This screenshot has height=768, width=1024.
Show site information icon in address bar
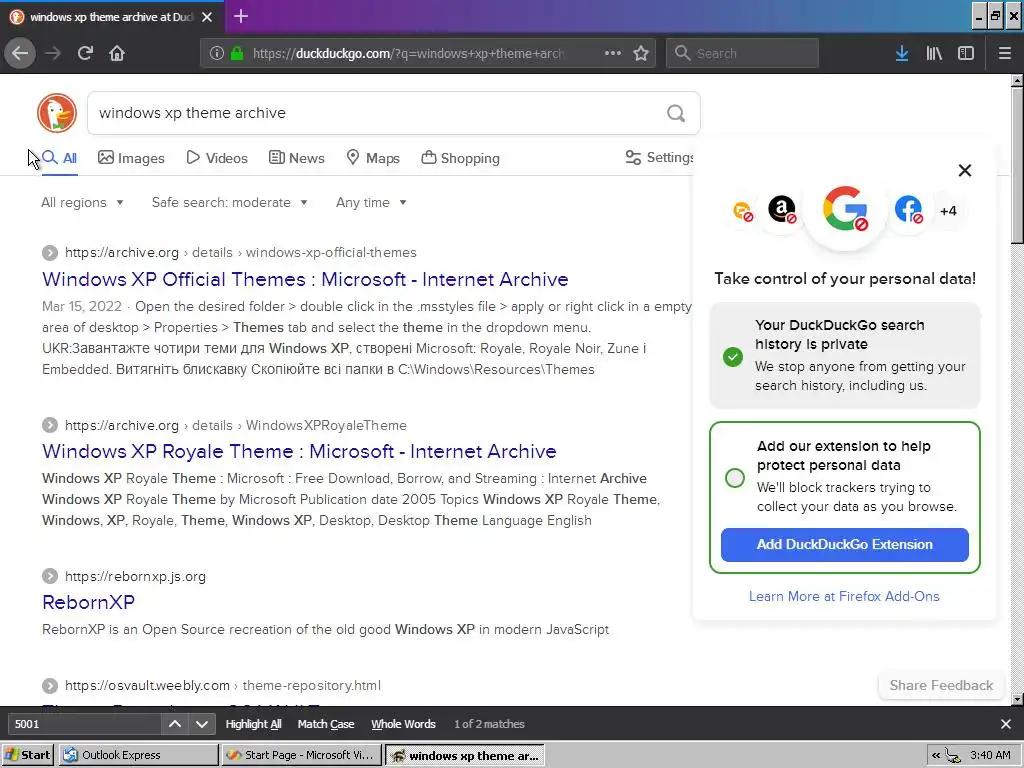(x=216, y=53)
